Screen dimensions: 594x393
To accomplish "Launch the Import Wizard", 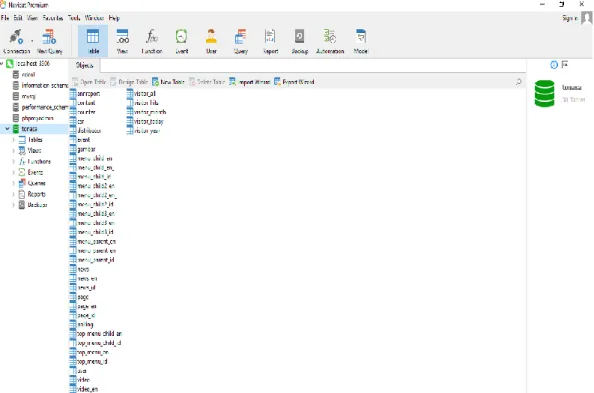I will [x=250, y=81].
